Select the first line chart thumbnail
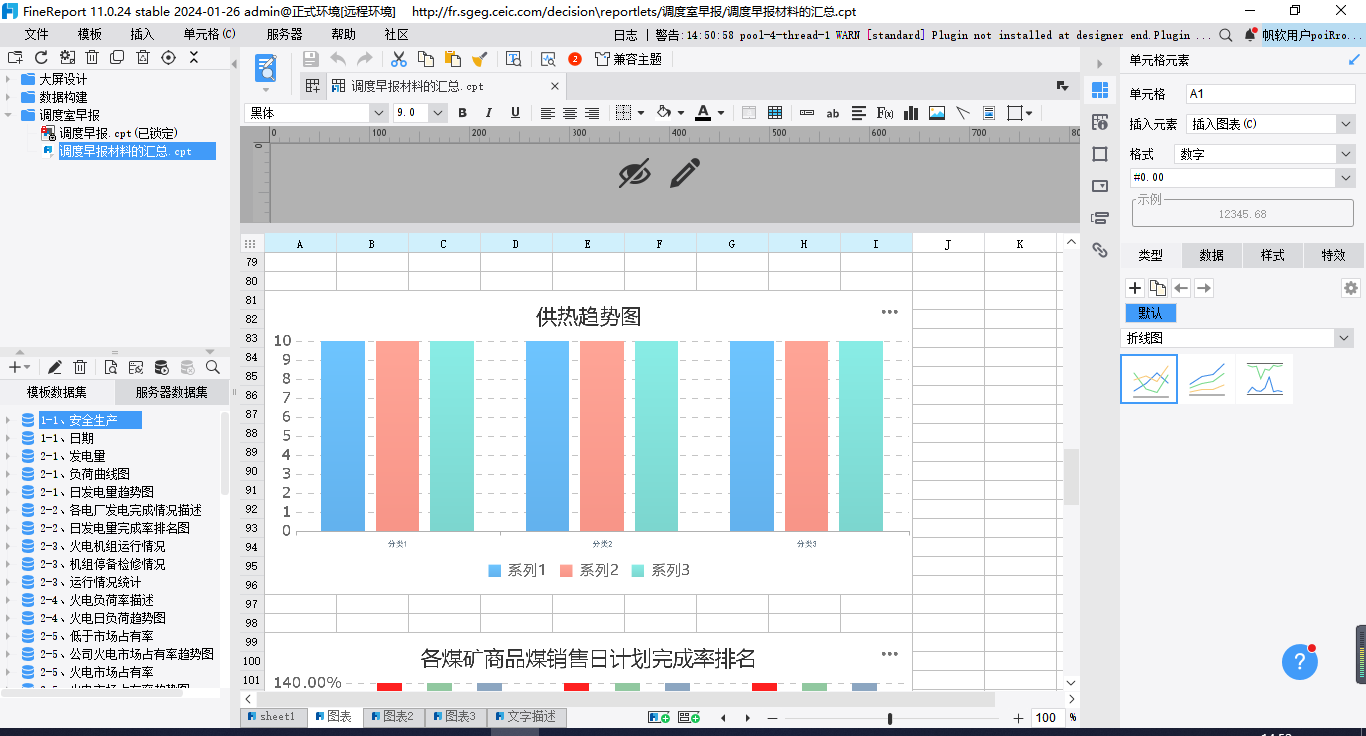Viewport: 1366px width, 736px height. tap(1149, 379)
